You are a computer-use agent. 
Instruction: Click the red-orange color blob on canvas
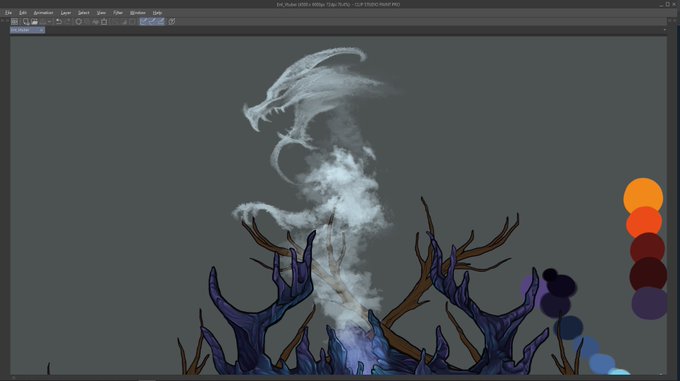click(644, 221)
